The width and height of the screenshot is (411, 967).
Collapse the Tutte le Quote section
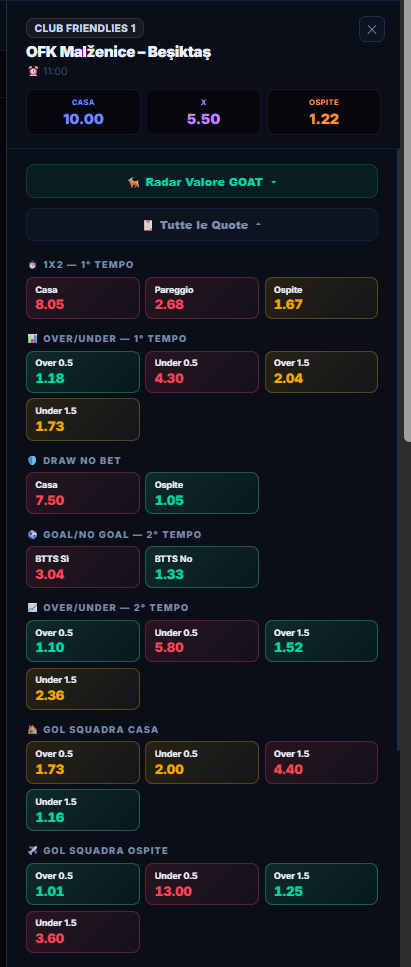[202, 224]
